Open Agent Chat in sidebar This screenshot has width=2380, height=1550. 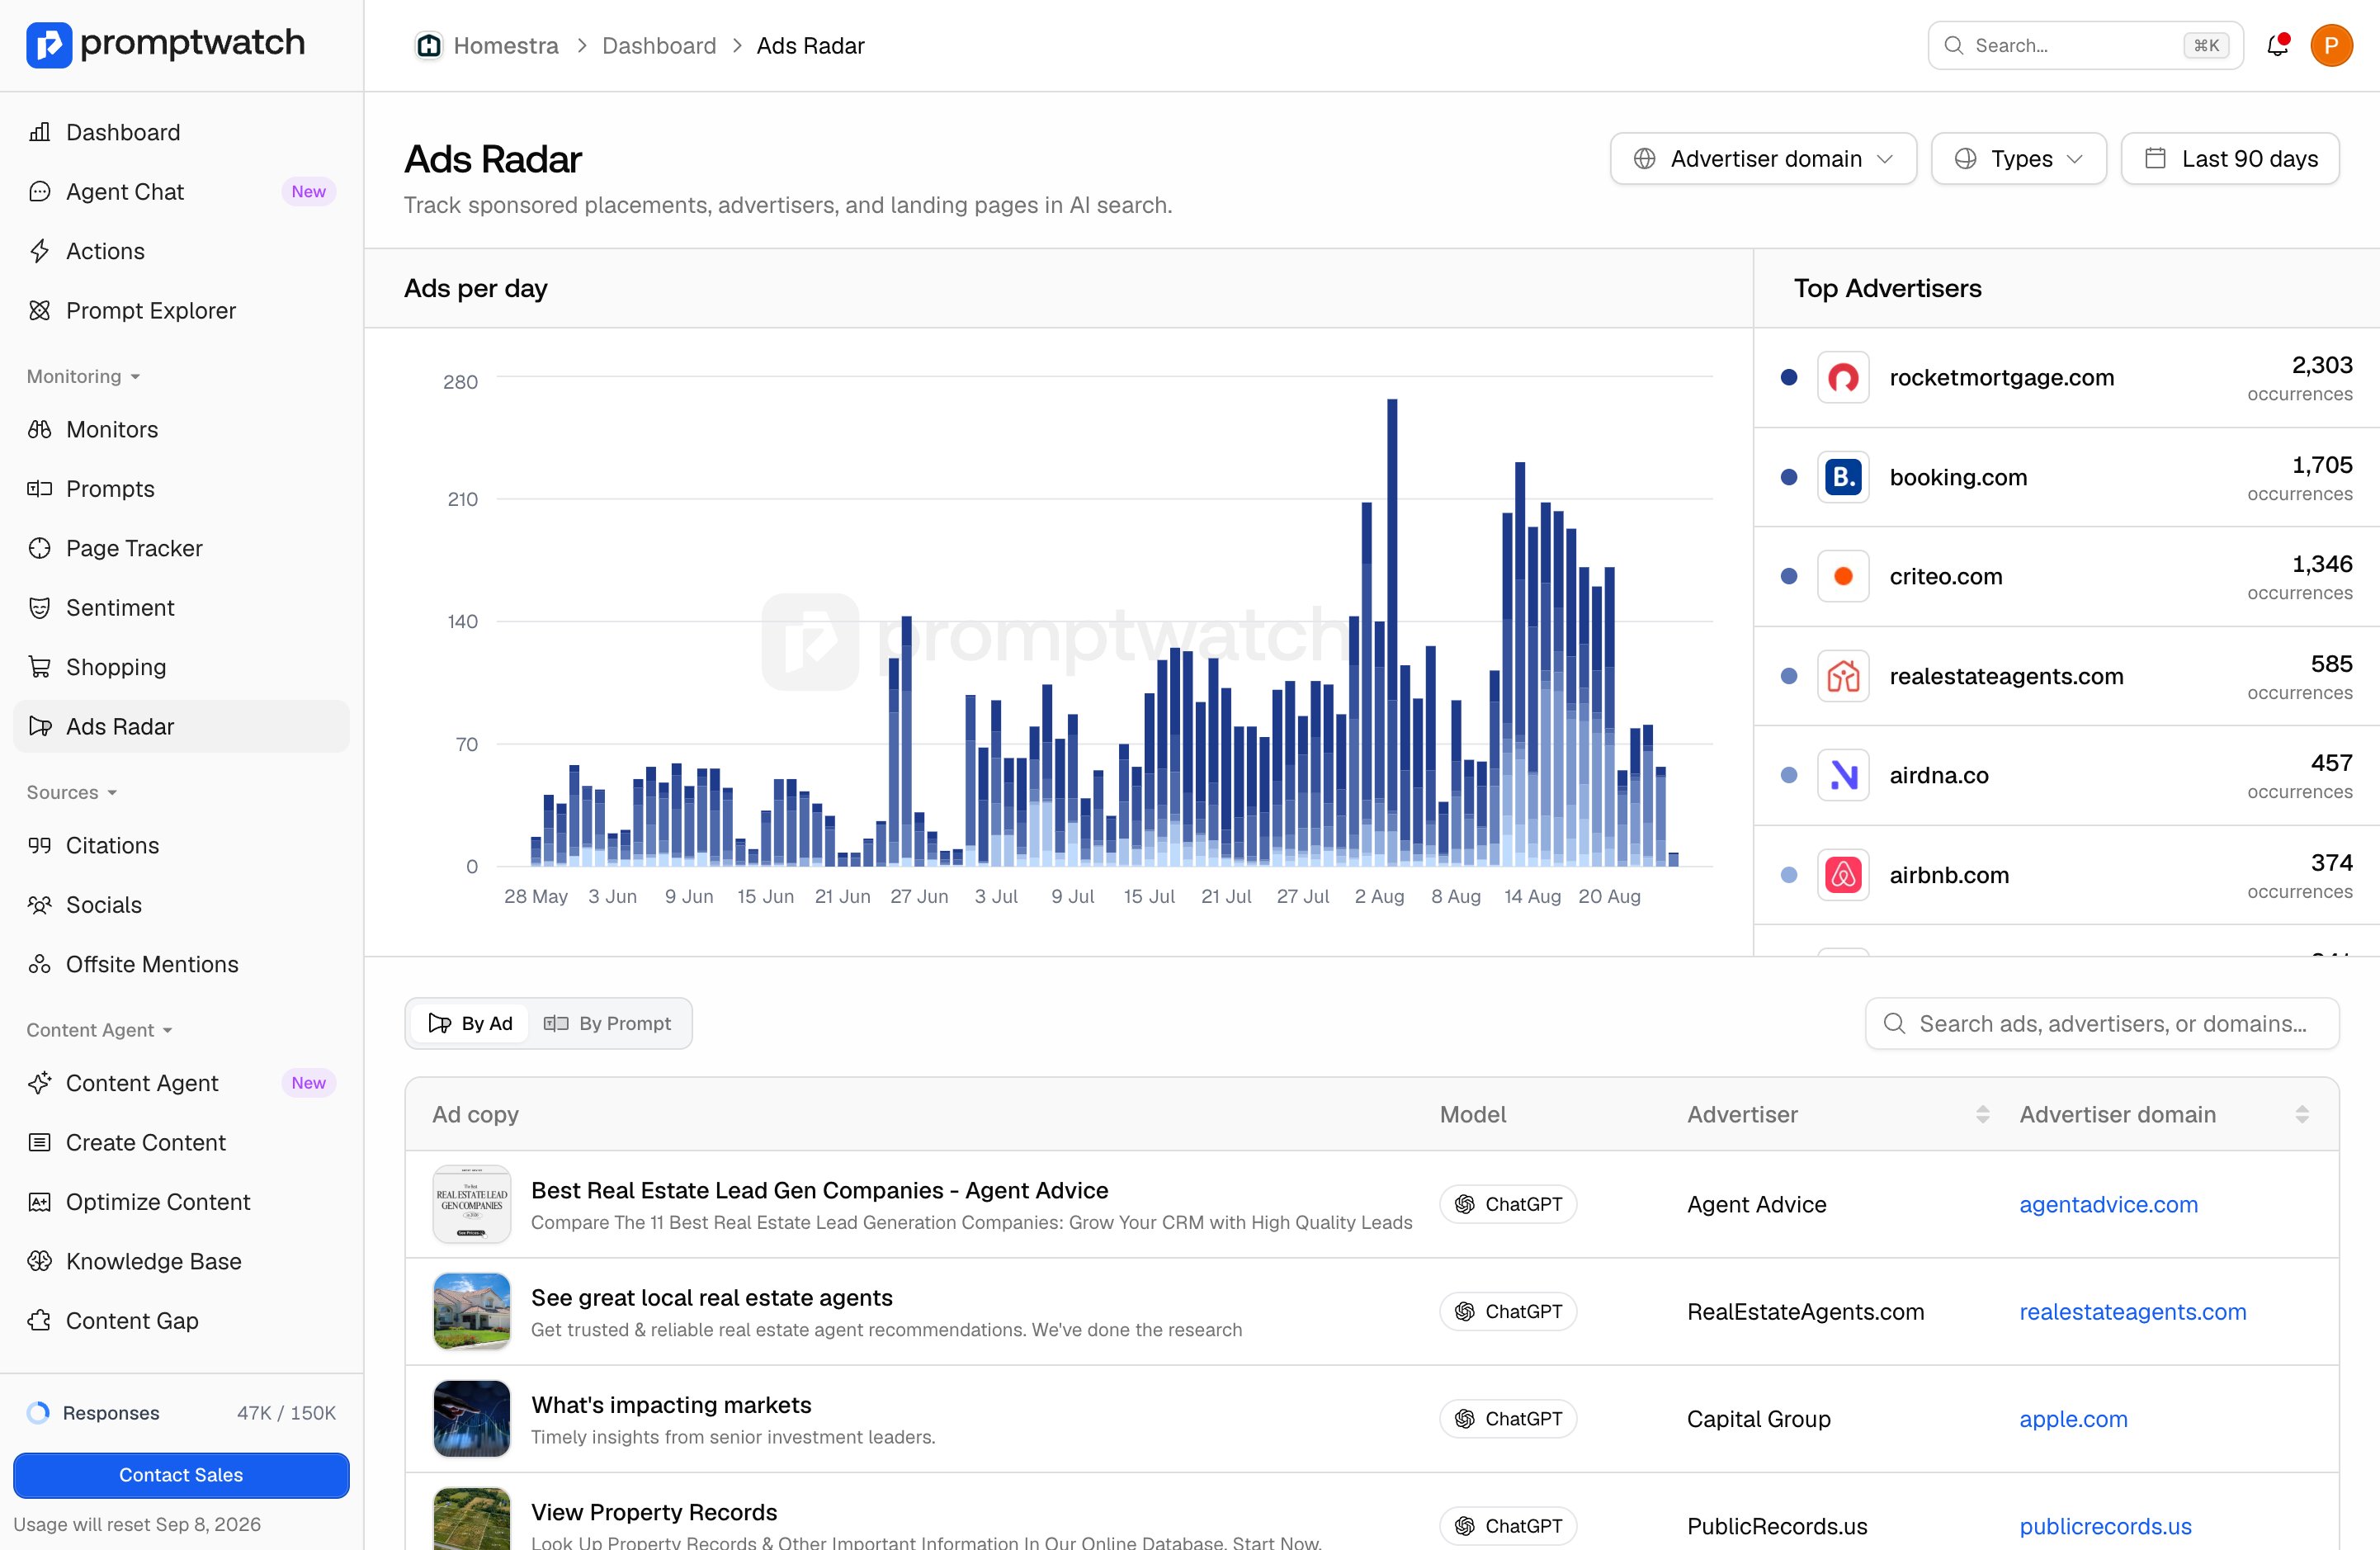point(181,191)
